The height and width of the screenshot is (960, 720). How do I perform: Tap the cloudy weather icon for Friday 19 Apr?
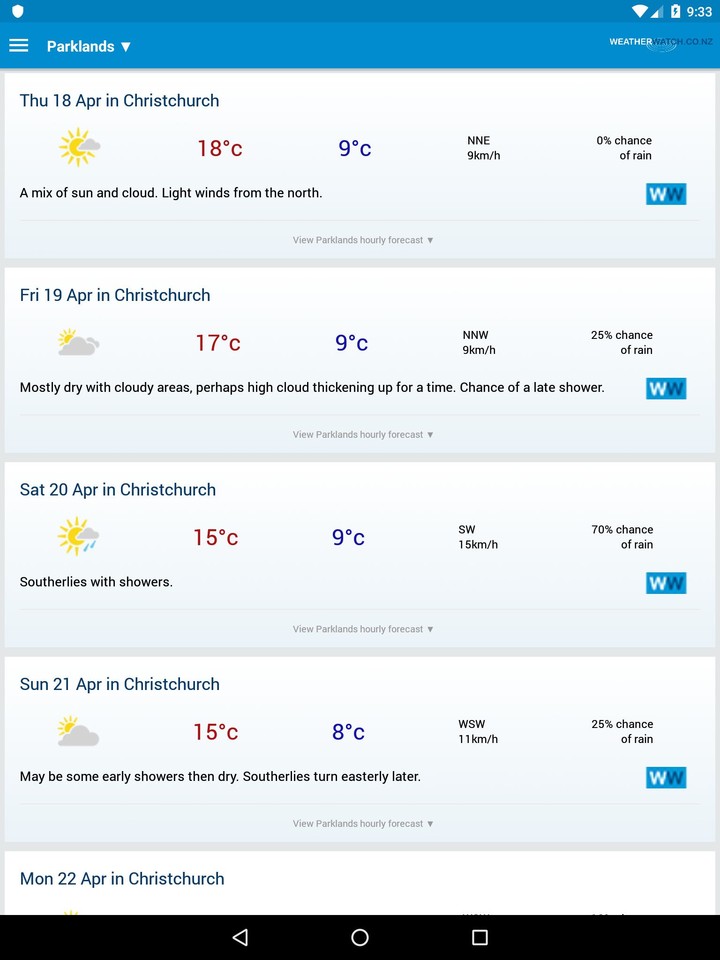point(79,342)
